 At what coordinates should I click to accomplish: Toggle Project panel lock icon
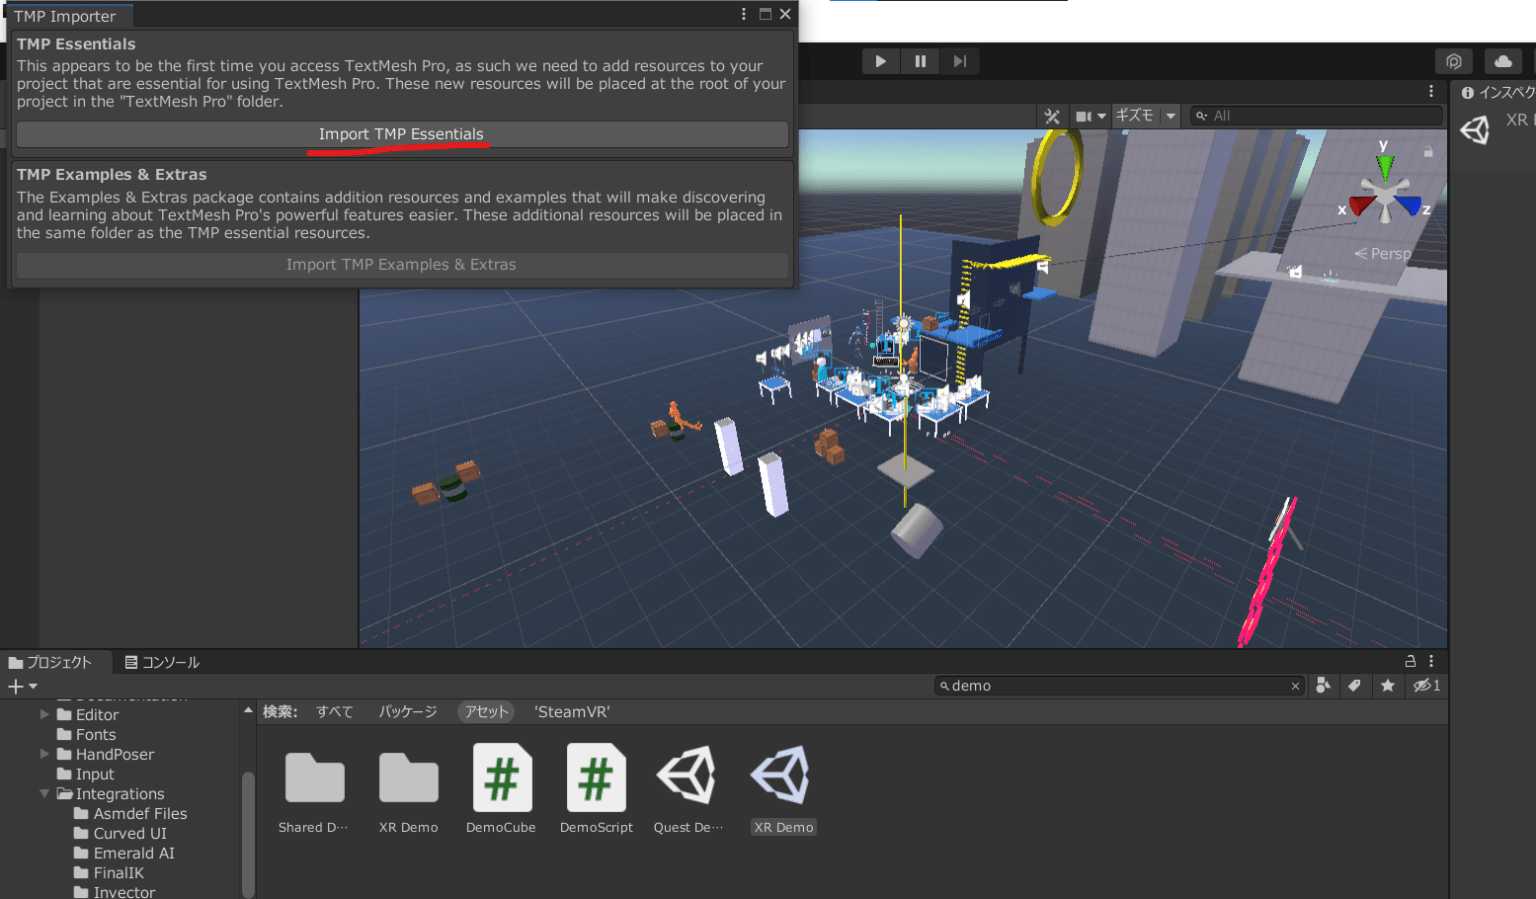click(1410, 661)
